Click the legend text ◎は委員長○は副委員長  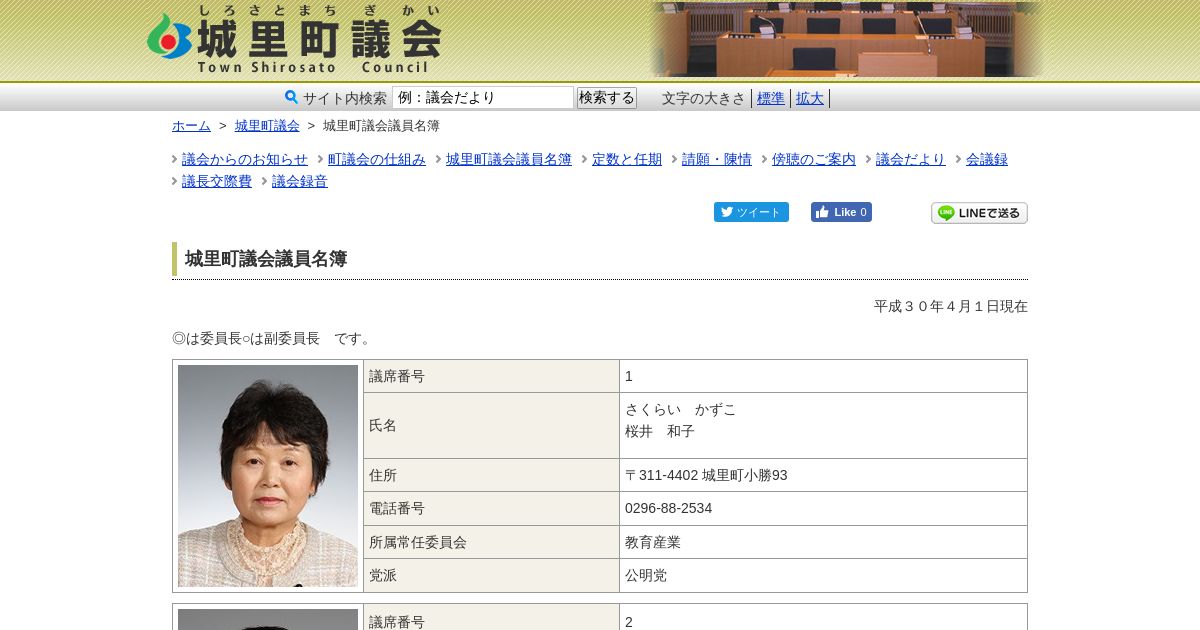click(x=246, y=338)
